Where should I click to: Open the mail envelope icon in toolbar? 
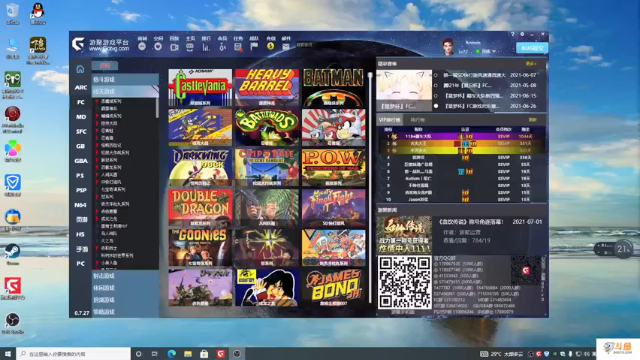click(x=286, y=47)
